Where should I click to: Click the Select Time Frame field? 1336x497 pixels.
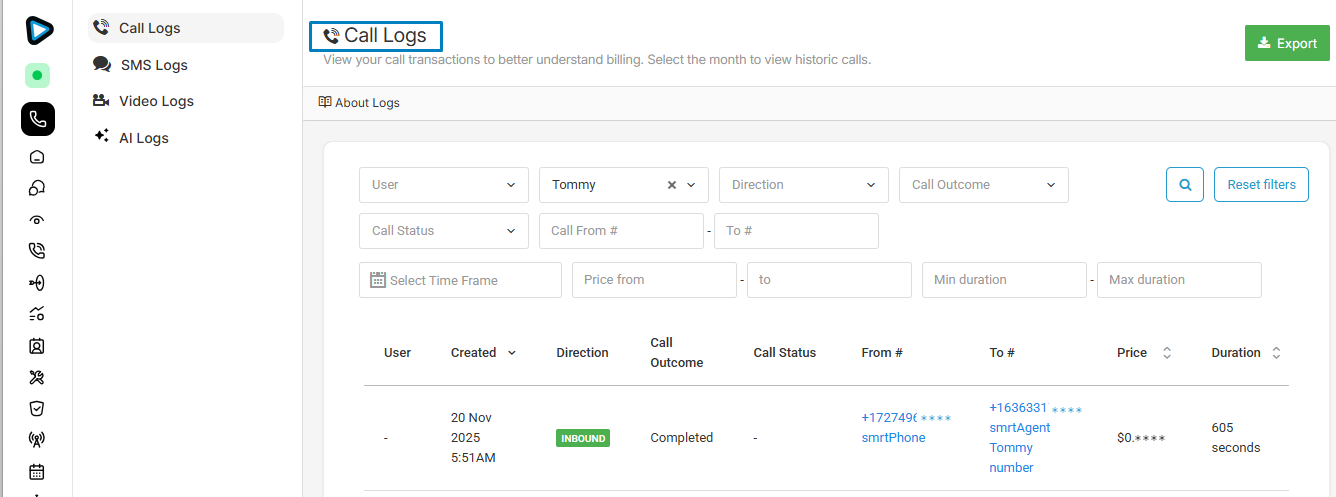click(460, 281)
